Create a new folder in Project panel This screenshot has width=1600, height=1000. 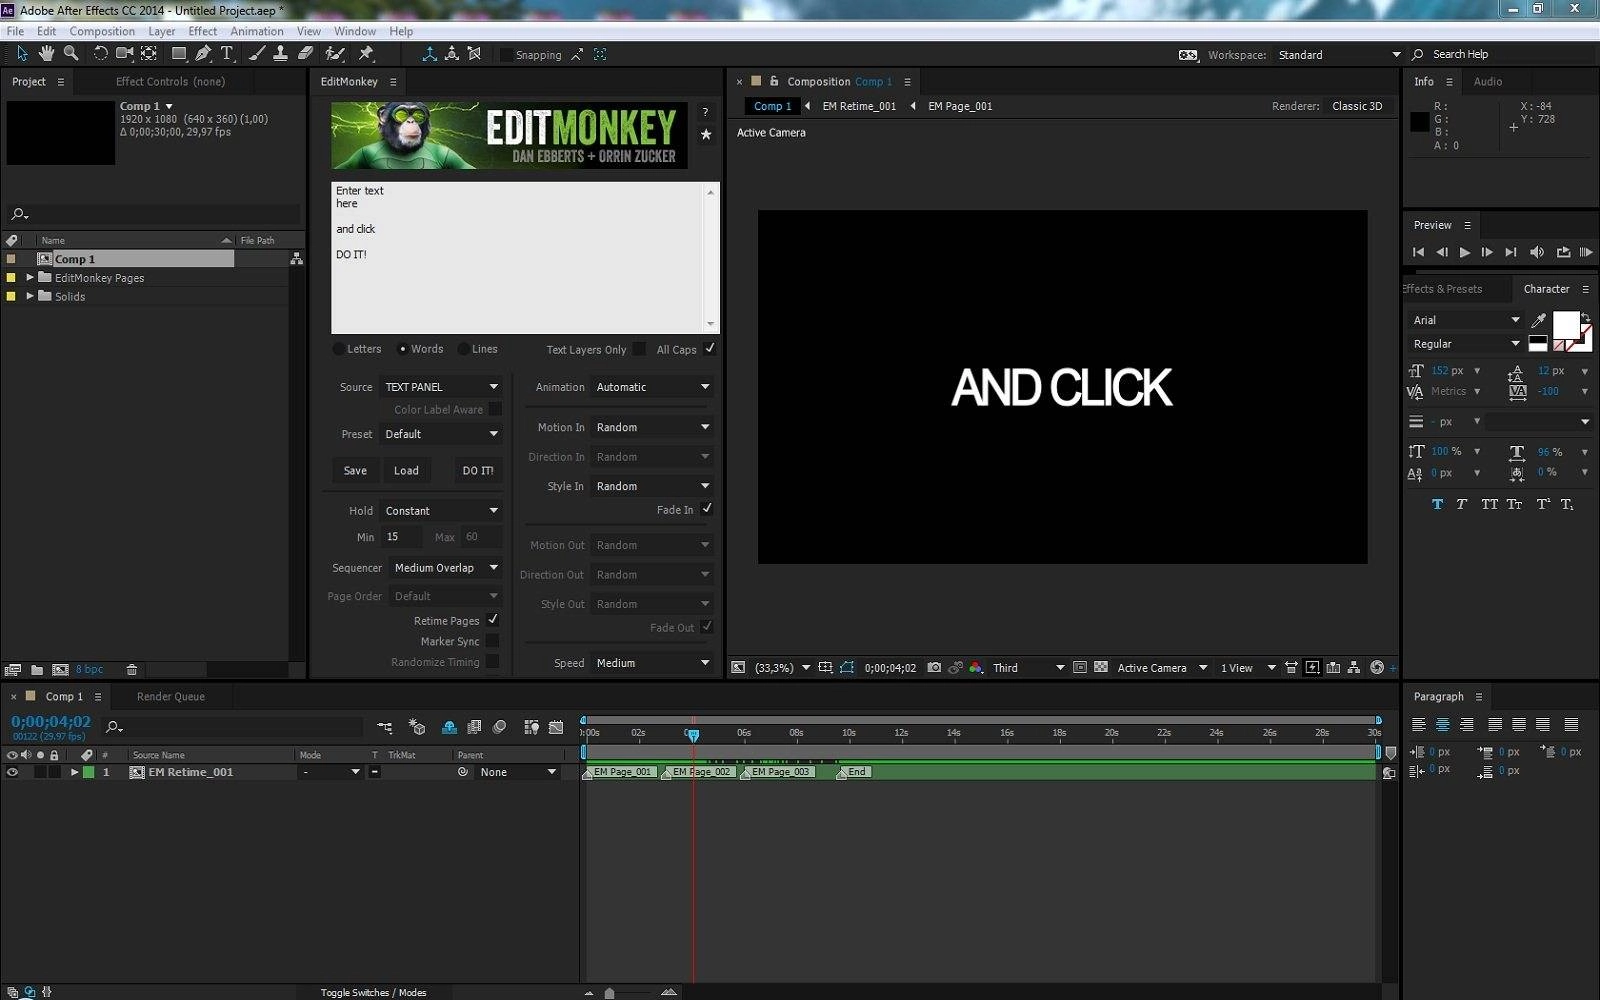(x=37, y=669)
